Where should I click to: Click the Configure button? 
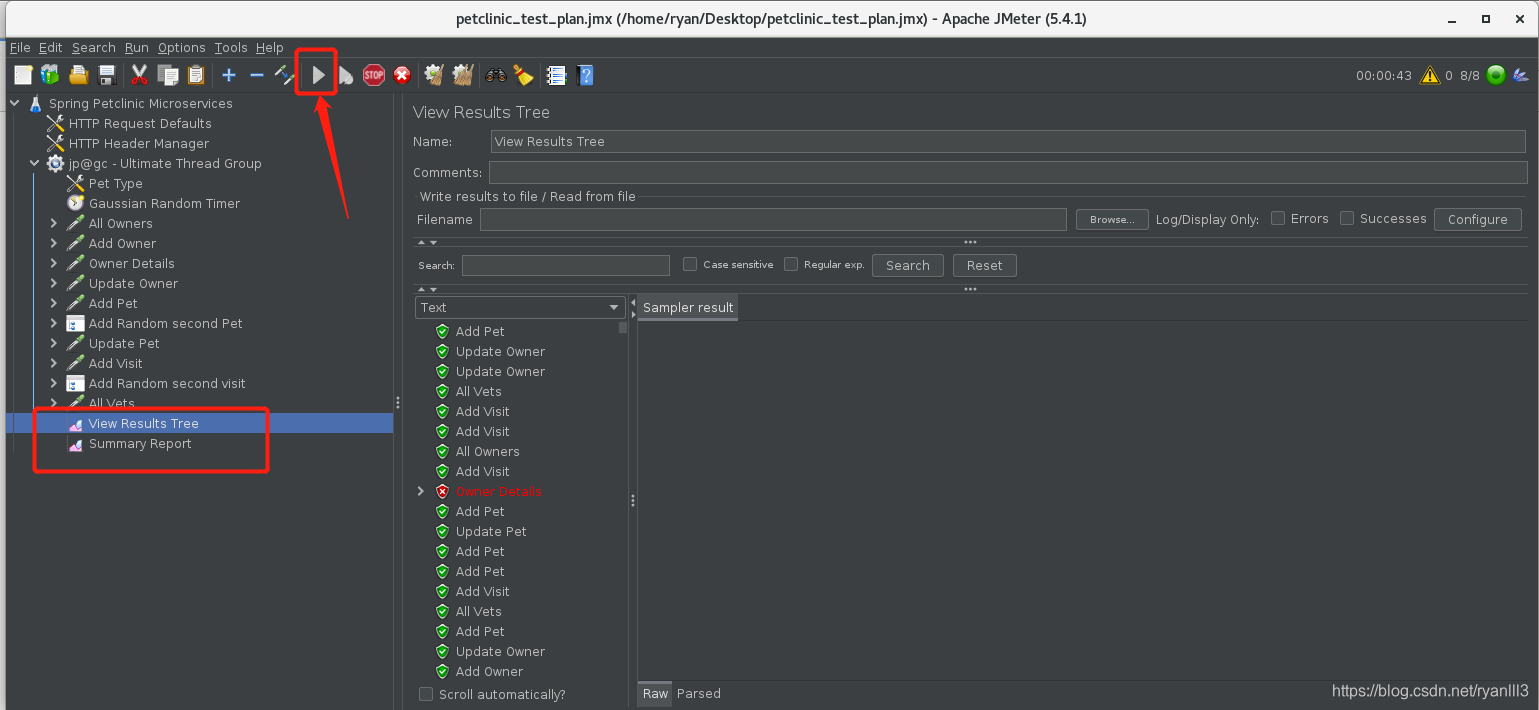1477,219
